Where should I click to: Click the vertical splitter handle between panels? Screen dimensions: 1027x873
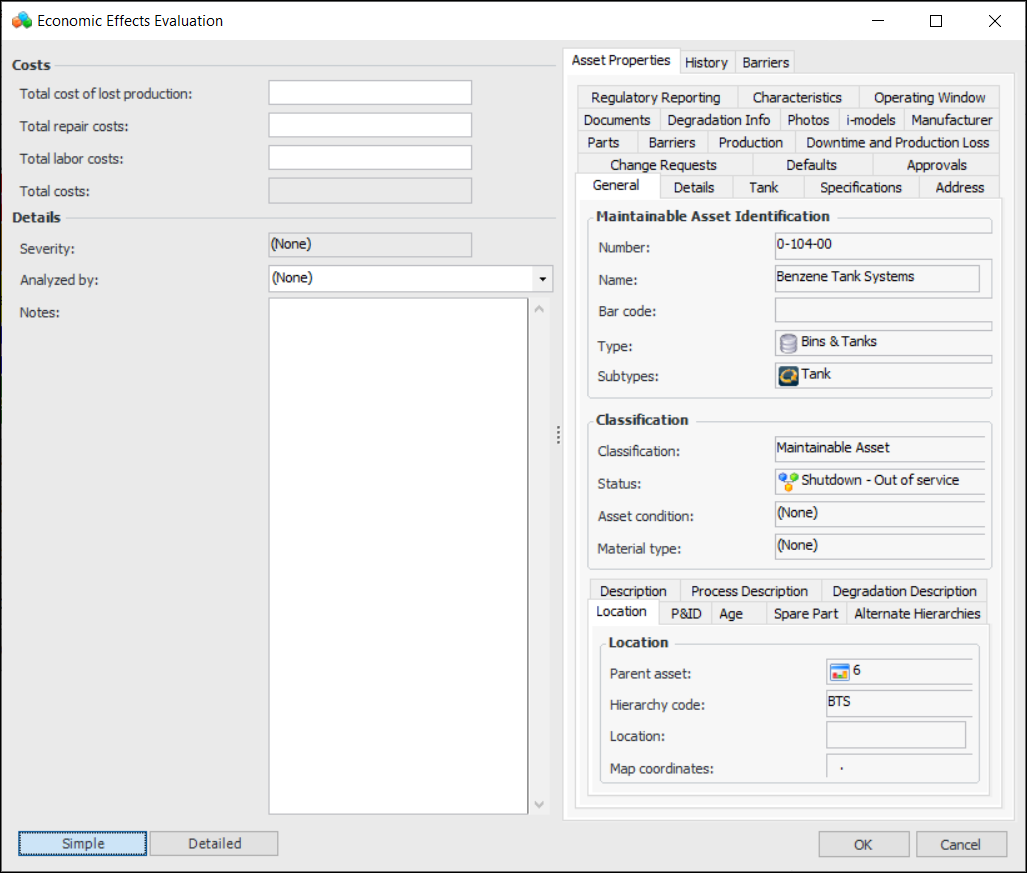558,435
